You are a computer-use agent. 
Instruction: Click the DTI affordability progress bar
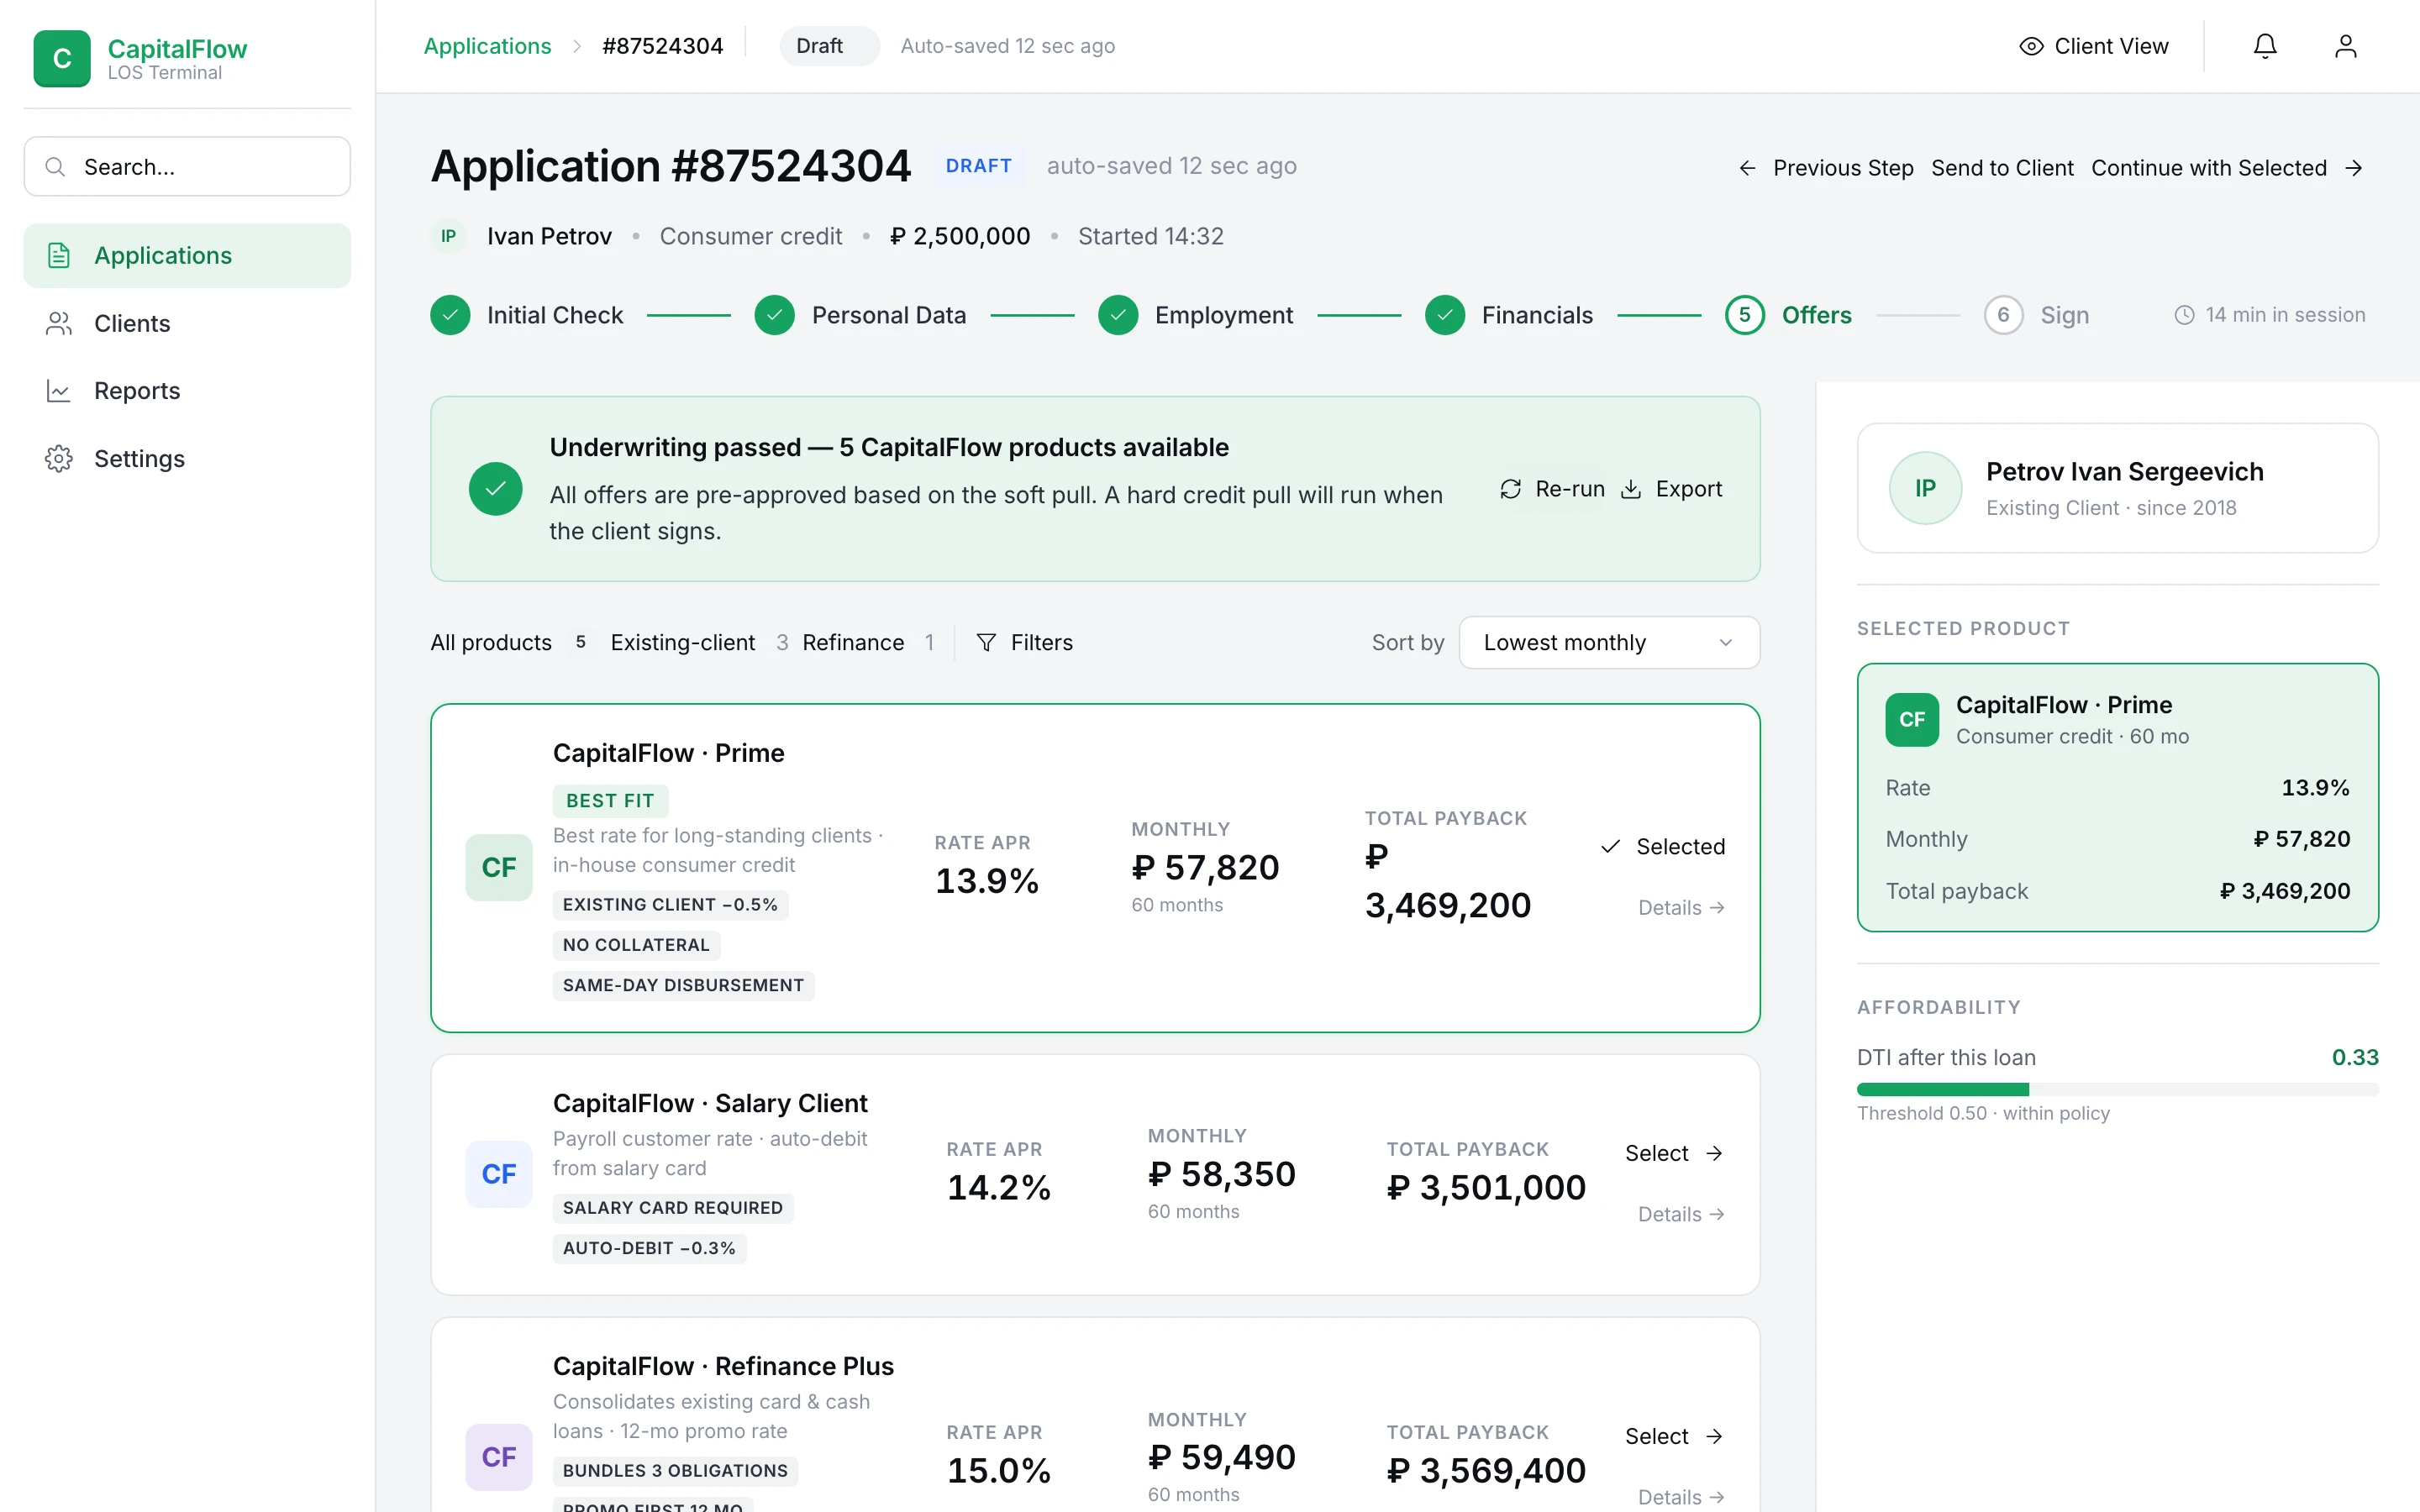point(2117,1089)
